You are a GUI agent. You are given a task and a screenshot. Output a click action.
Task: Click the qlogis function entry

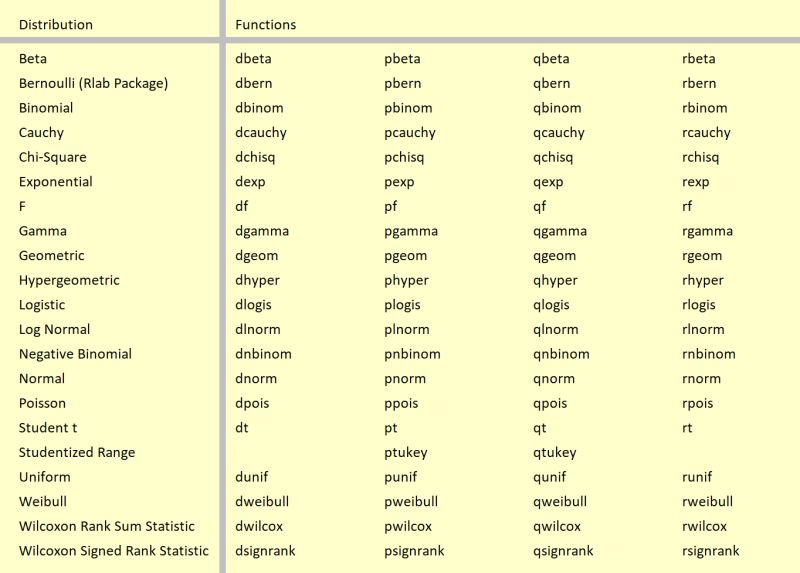[x=551, y=305]
